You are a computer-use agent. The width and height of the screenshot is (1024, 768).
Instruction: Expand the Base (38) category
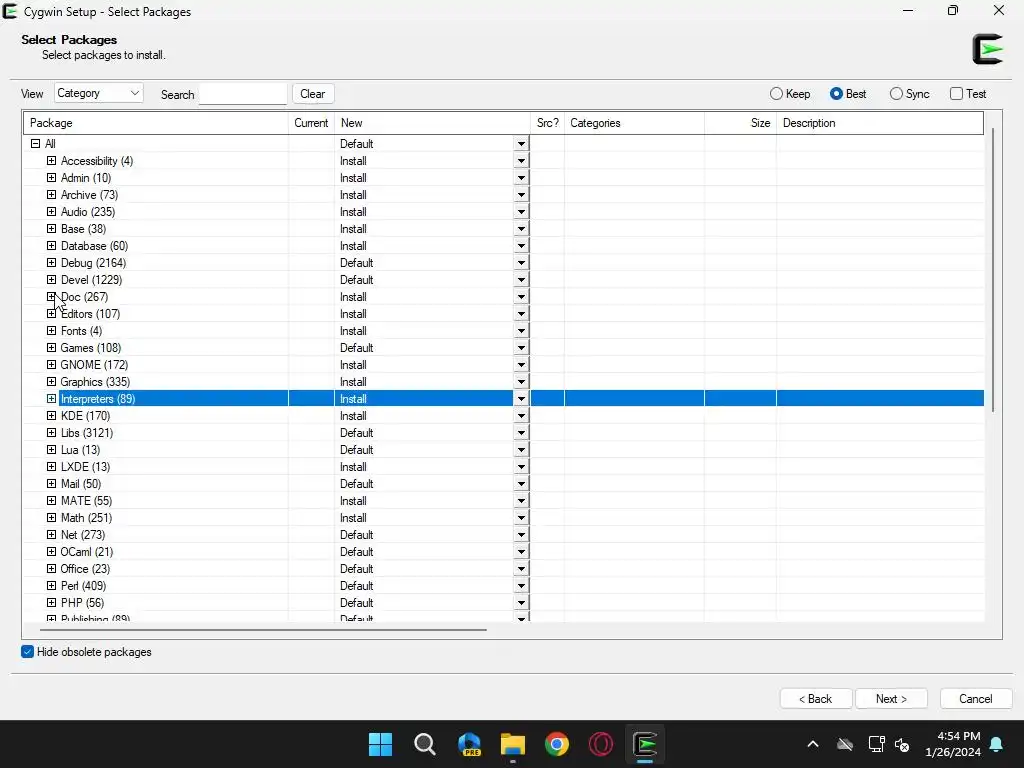coord(52,229)
